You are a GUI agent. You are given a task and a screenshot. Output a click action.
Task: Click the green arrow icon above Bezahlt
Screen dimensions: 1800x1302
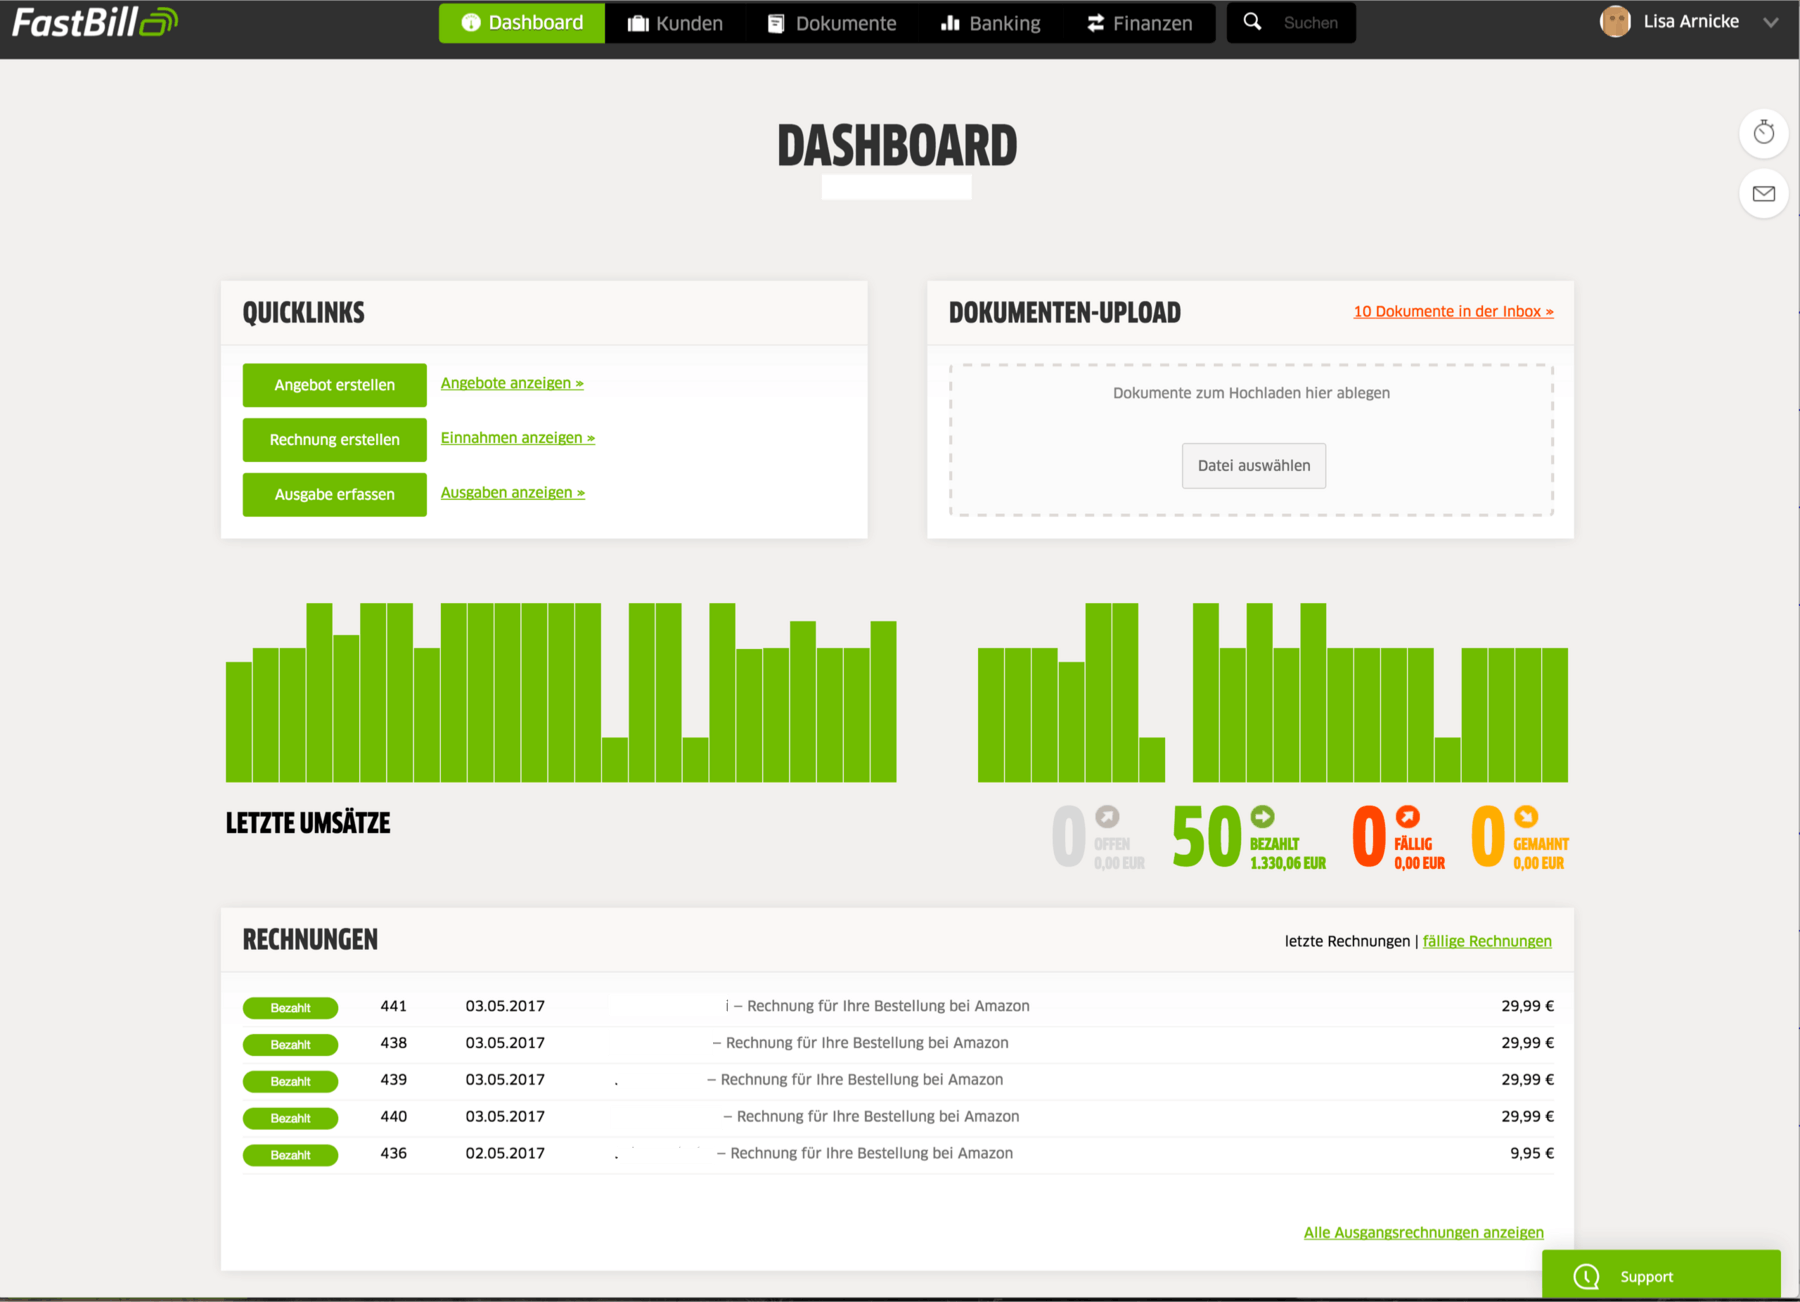pos(1263,816)
